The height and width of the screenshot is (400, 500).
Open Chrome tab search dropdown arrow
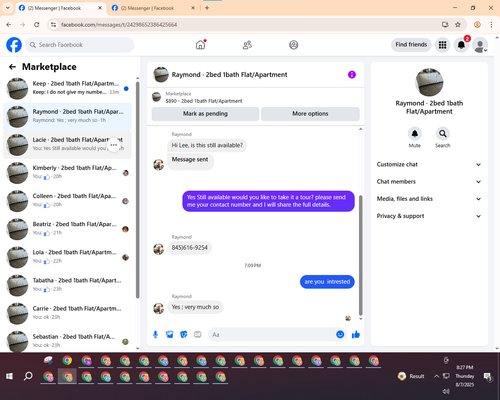(x=8, y=8)
